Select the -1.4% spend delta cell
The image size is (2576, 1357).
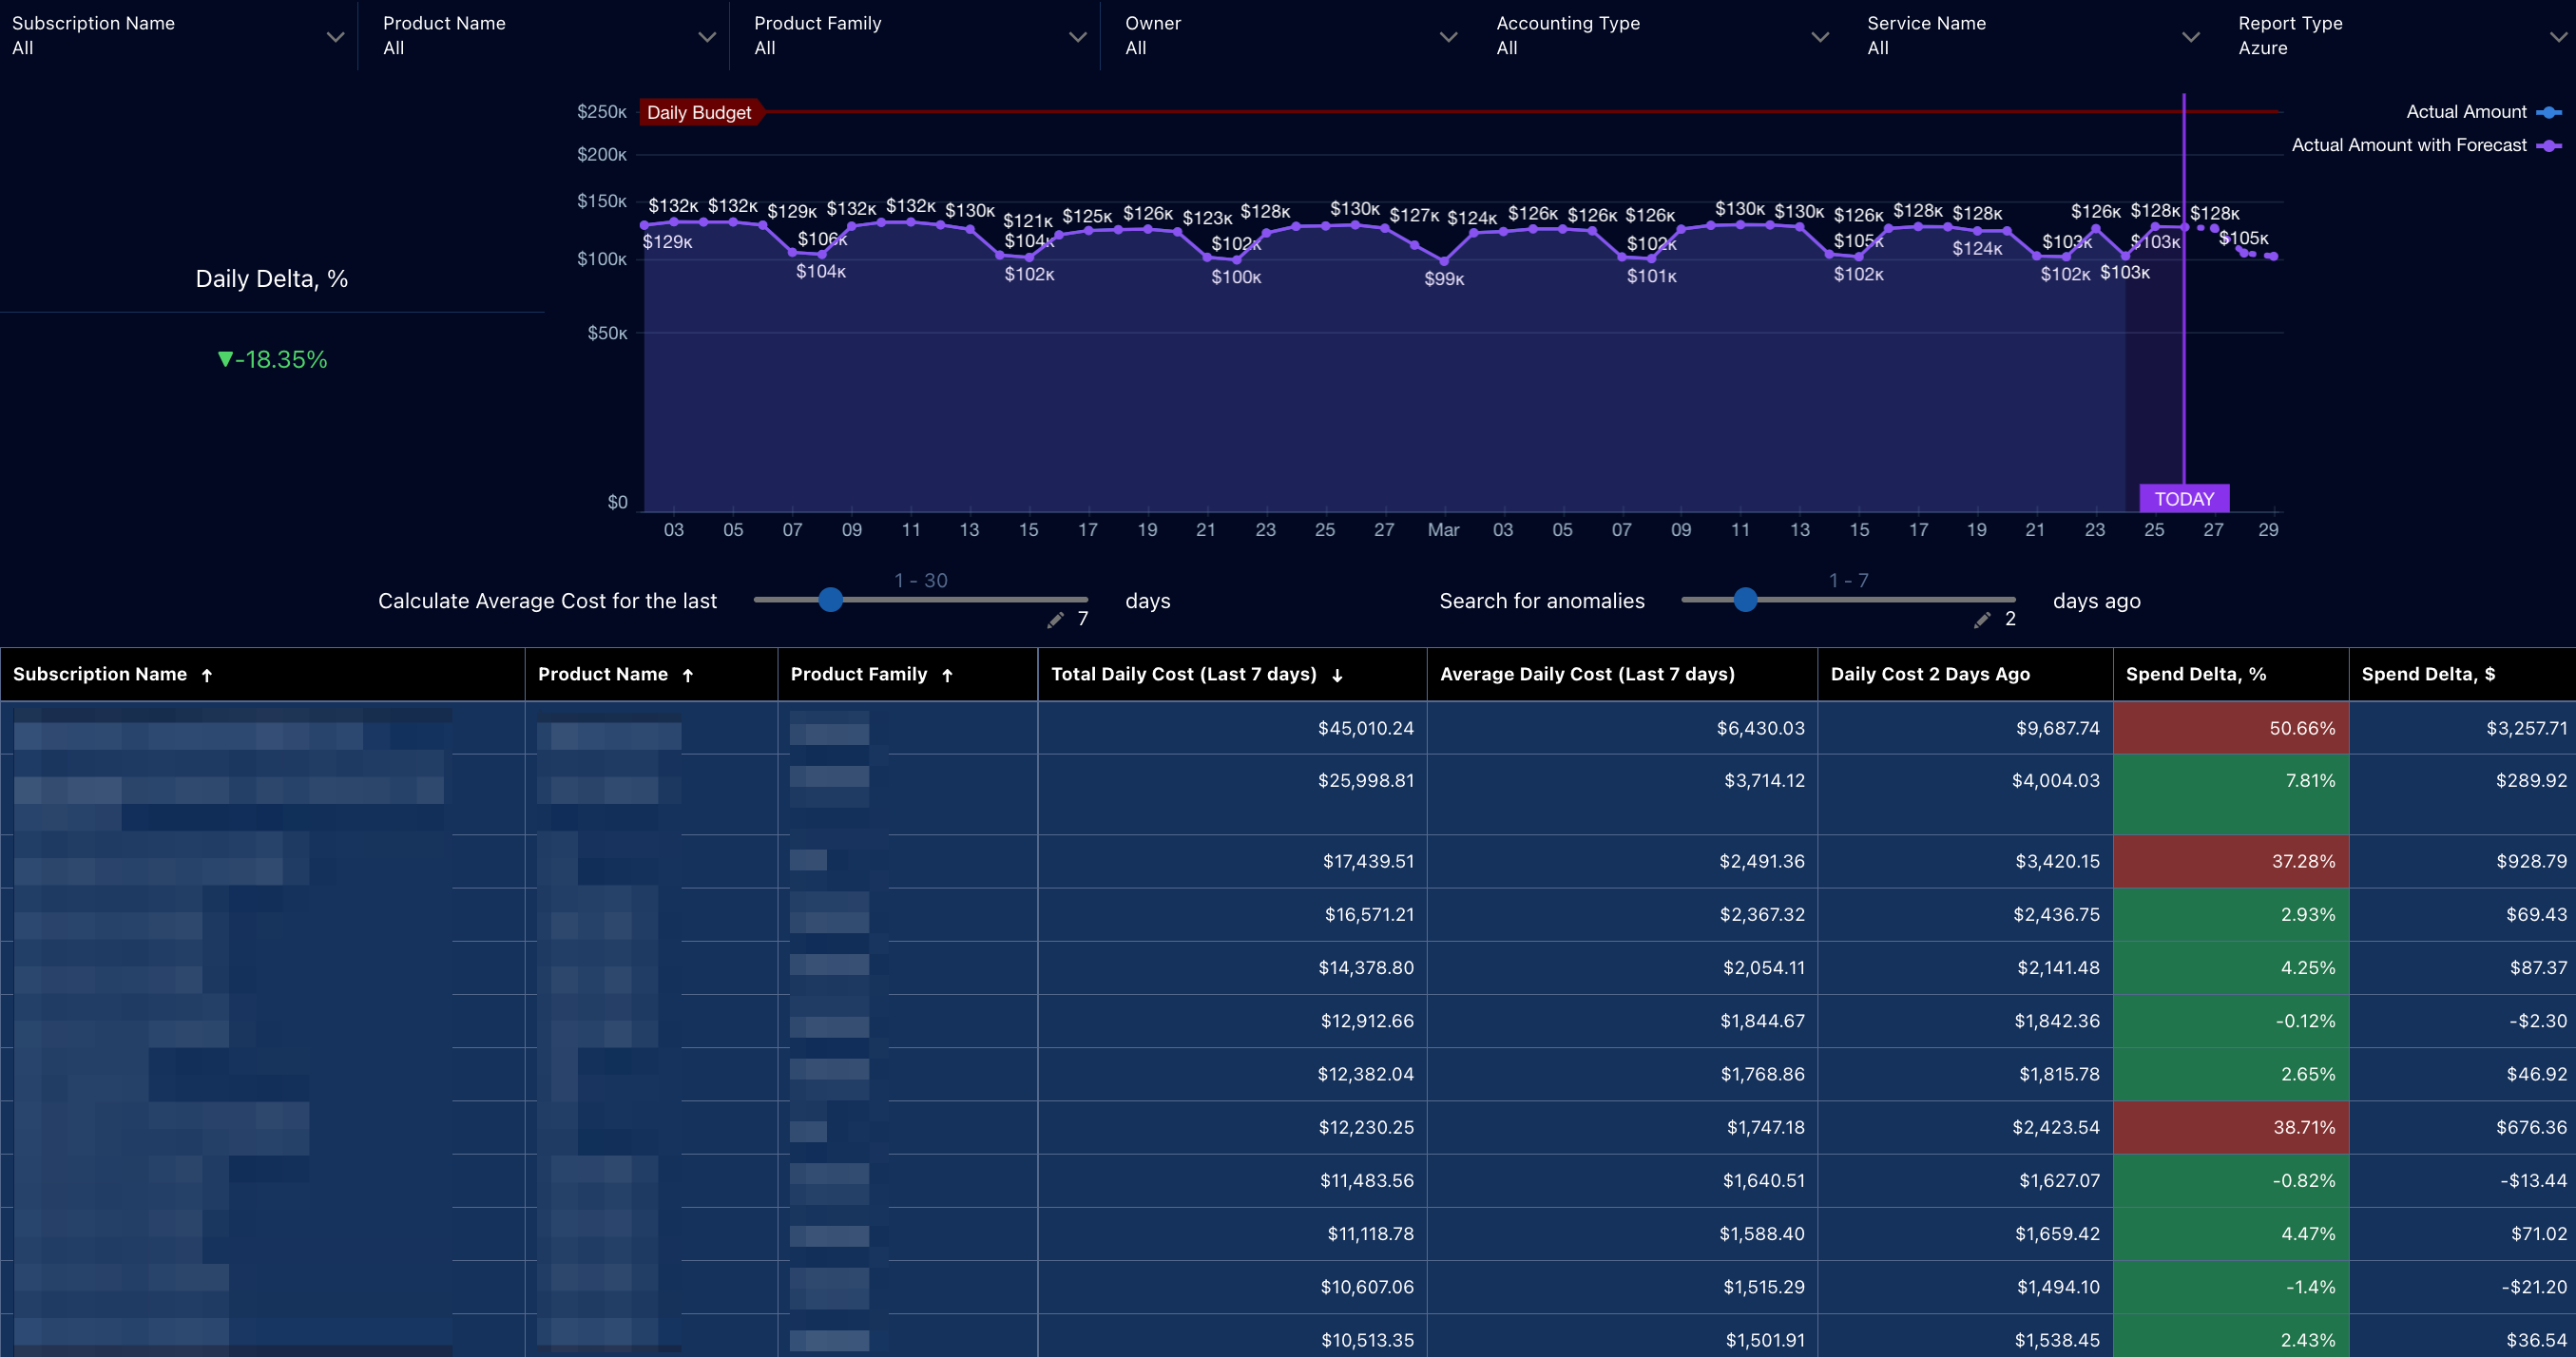(x=2231, y=1286)
